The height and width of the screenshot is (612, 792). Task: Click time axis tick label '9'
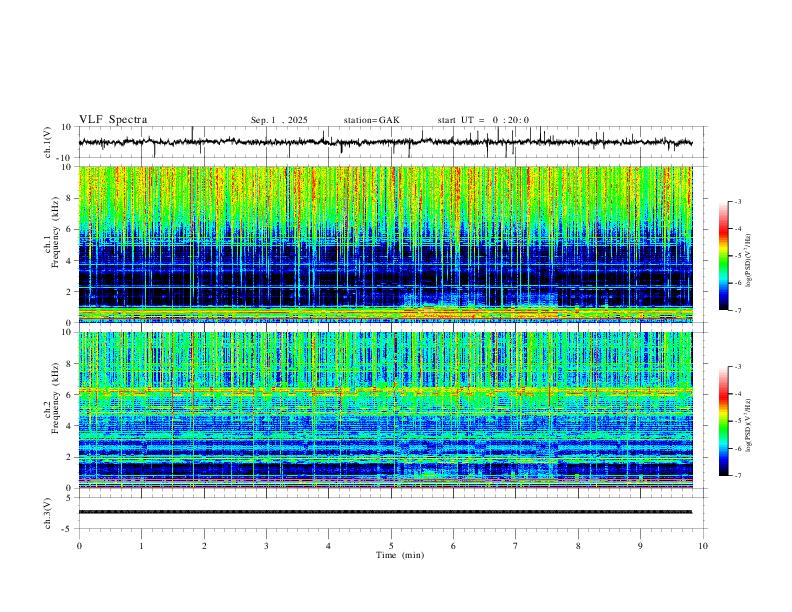pos(640,546)
